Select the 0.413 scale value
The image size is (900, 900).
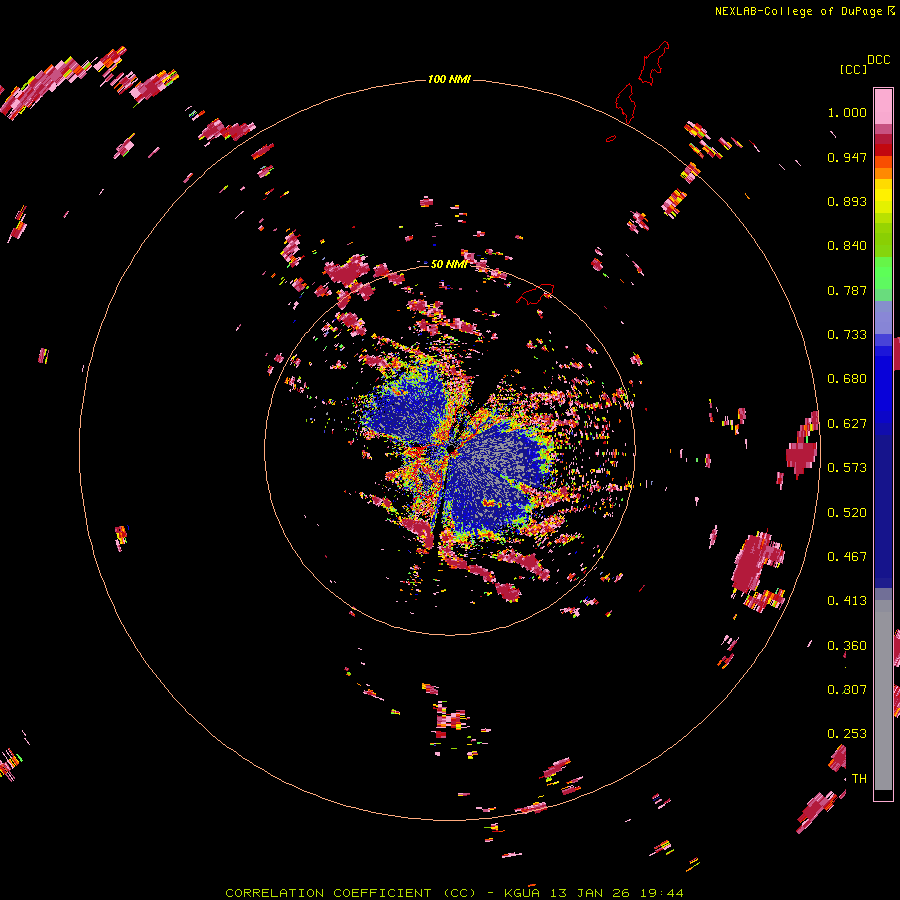point(847,601)
